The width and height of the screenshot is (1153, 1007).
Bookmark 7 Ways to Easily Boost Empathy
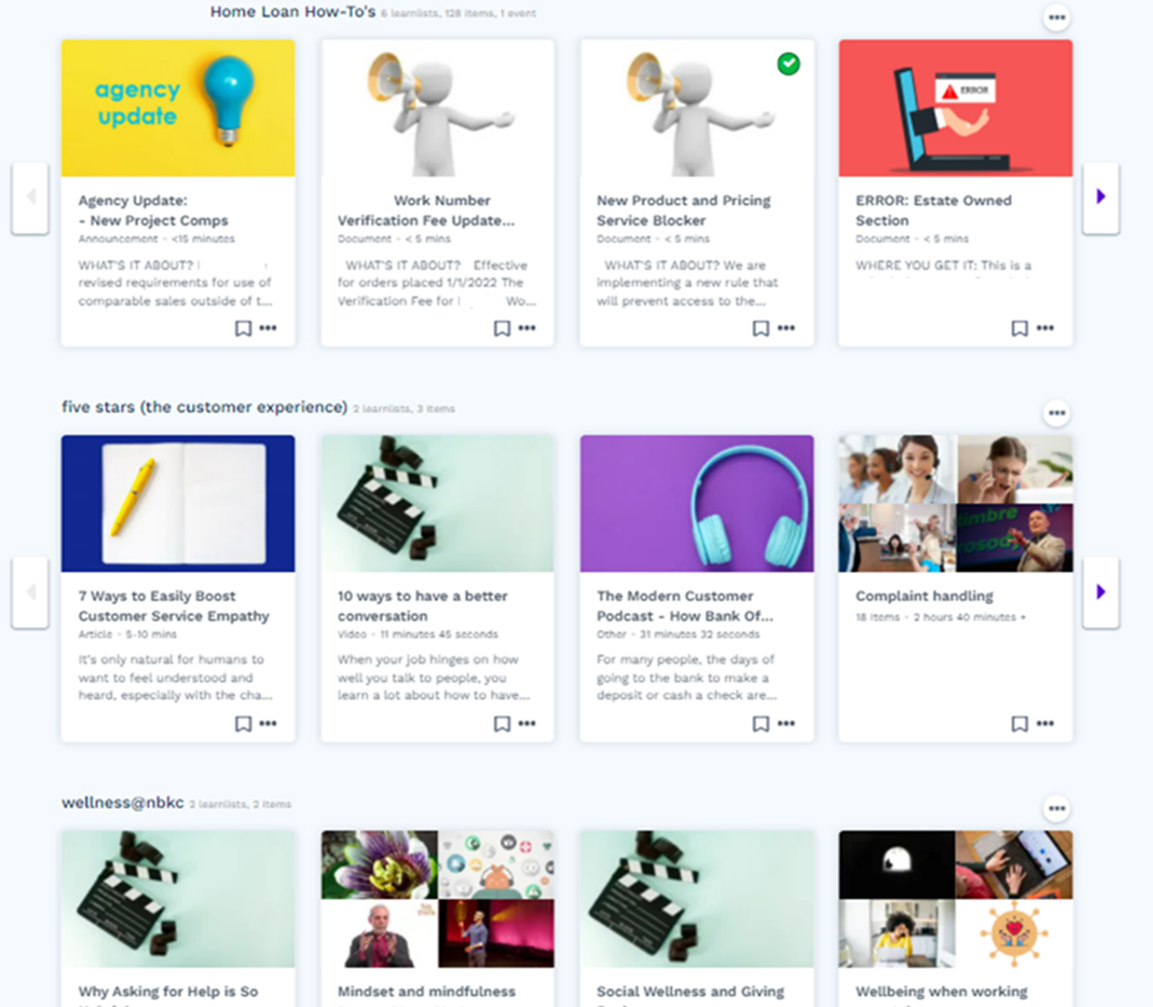pyautogui.click(x=243, y=724)
